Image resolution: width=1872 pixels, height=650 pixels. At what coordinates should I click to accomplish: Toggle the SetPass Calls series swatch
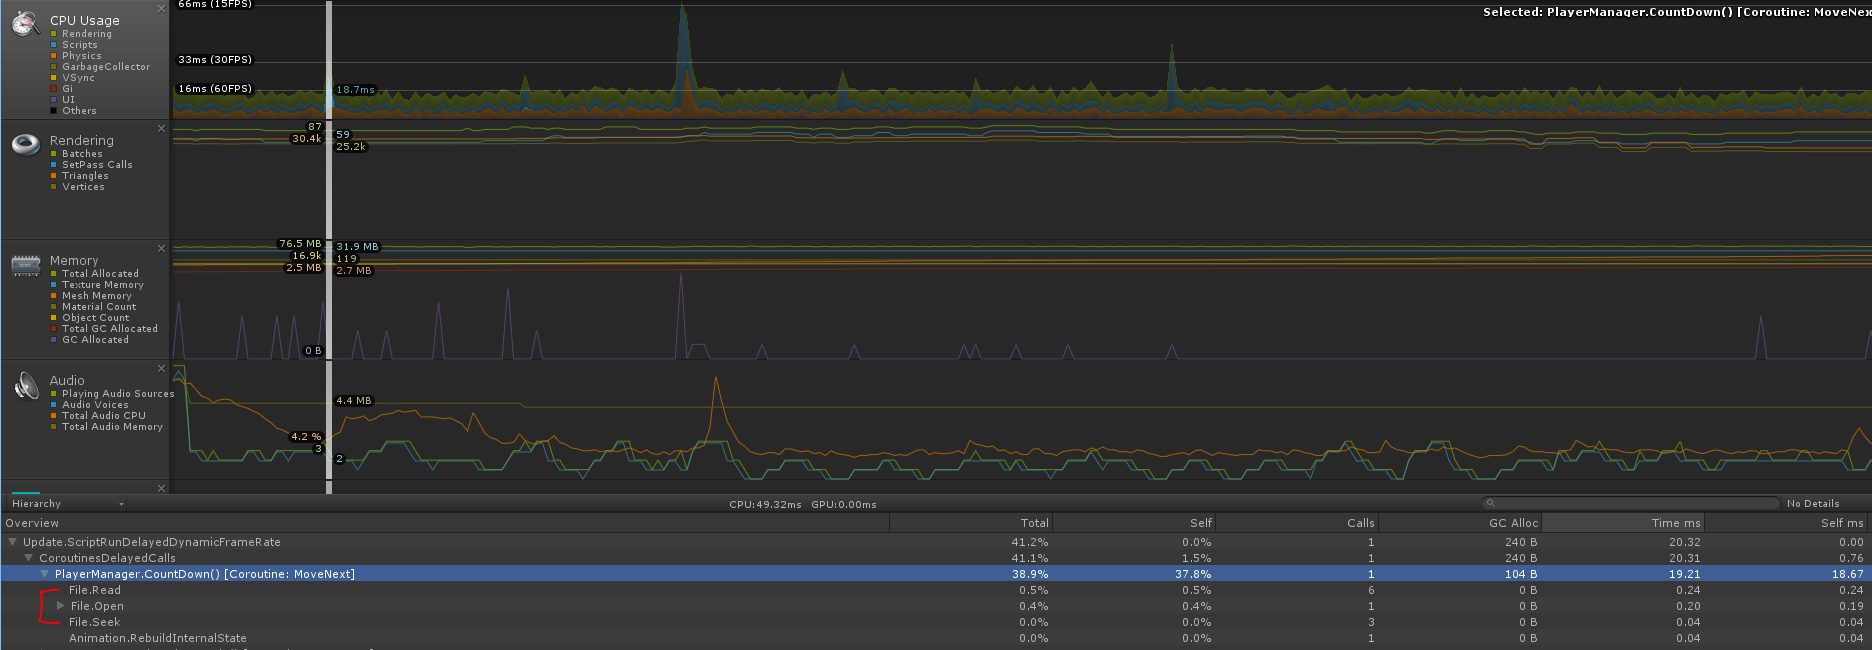[x=54, y=165]
